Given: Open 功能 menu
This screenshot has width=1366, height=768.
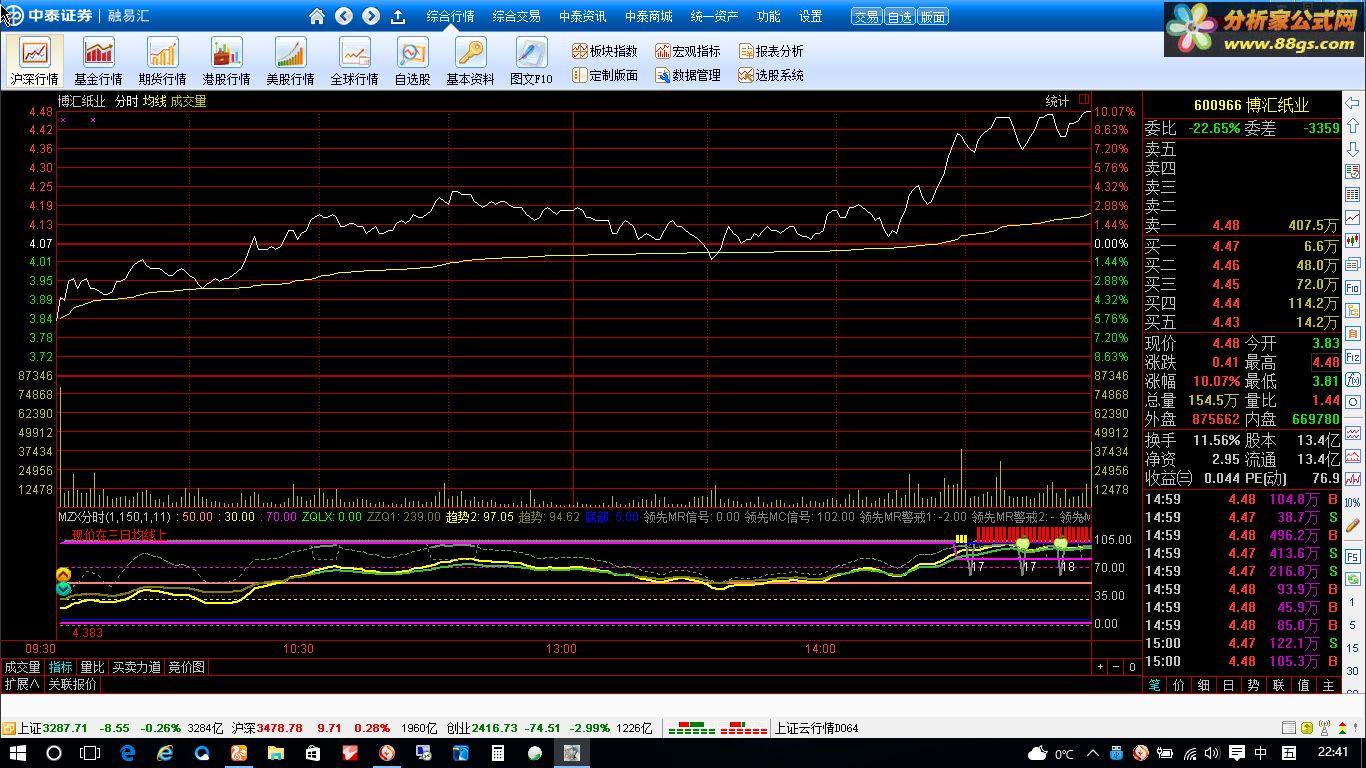Looking at the screenshot, I should (768, 16).
